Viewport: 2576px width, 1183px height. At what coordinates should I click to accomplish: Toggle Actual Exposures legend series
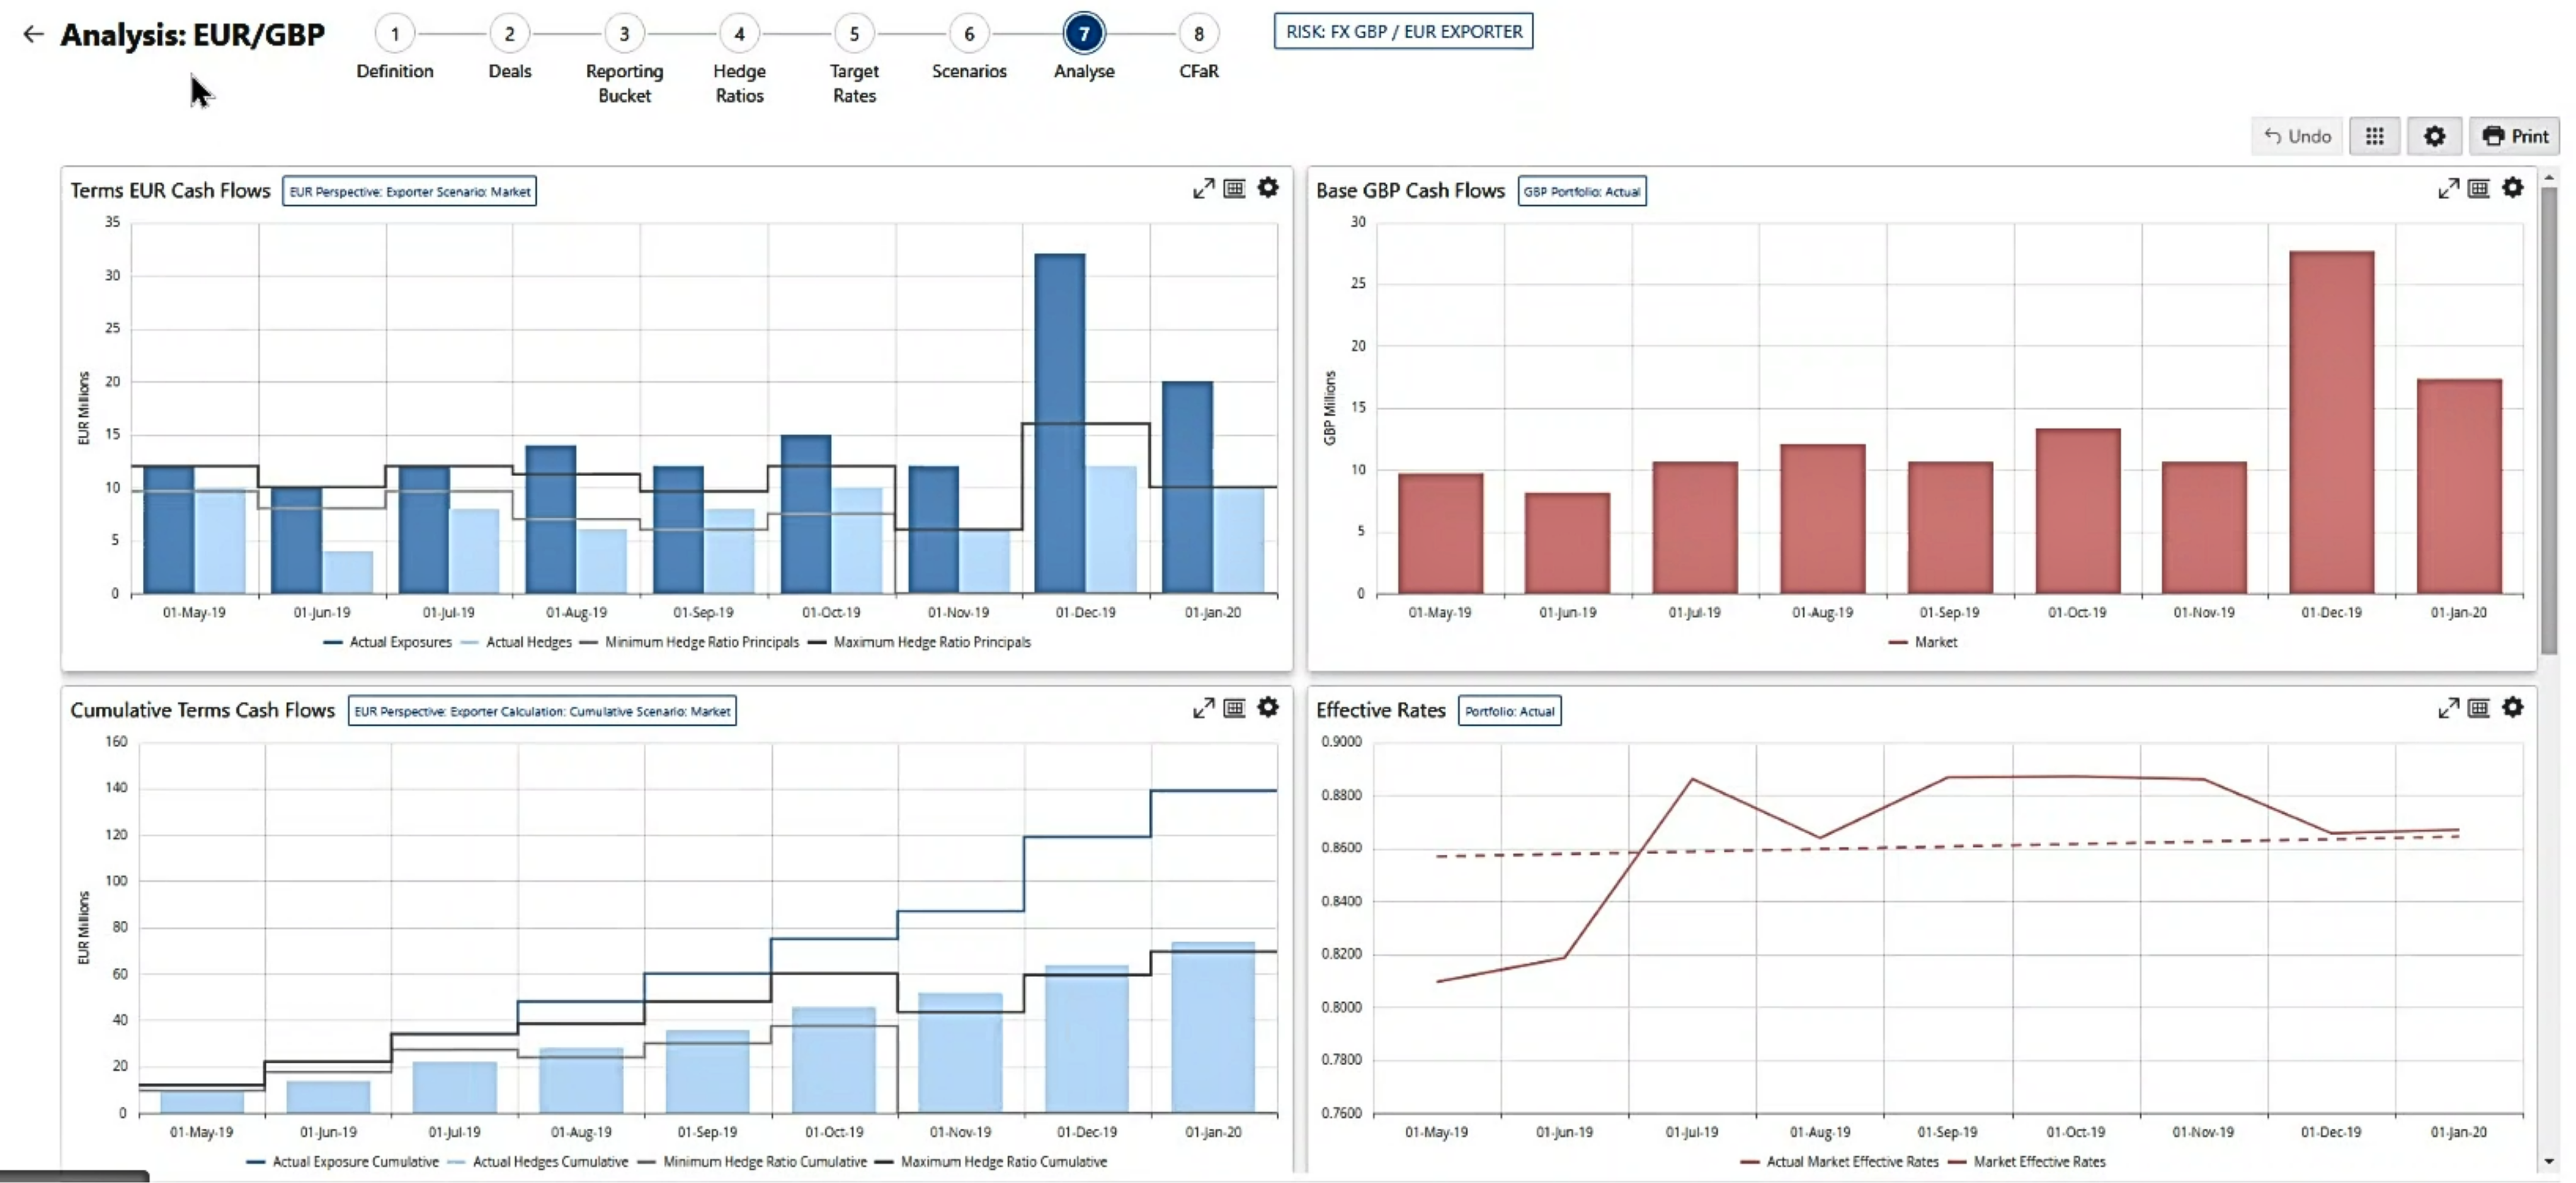[399, 642]
